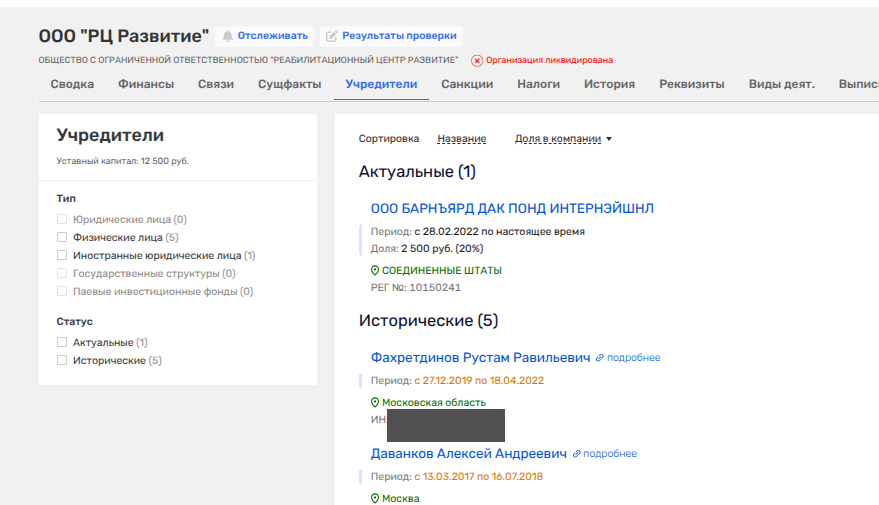Sort founders by Название
The width and height of the screenshot is (879, 505).
[462, 138]
